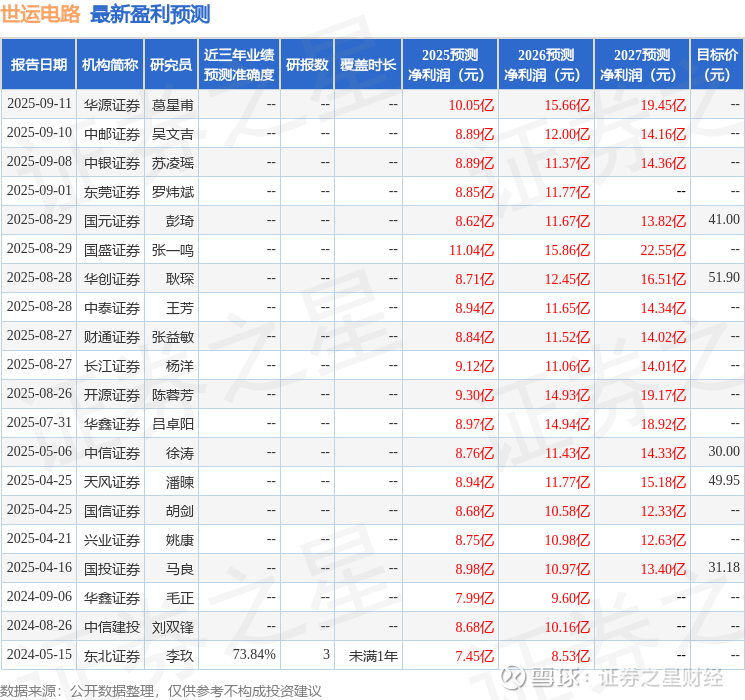Select the 报告日期 column header
This screenshot has width=745, height=700.
pos(38,65)
